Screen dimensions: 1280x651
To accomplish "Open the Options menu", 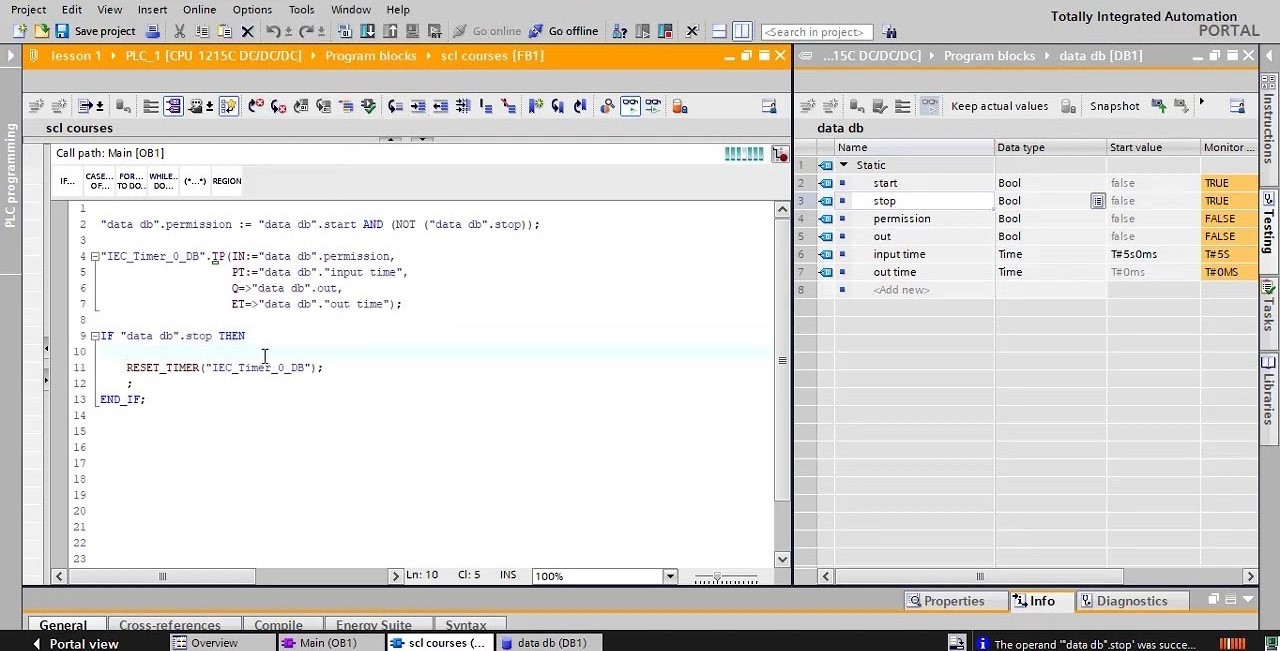I will pyautogui.click(x=252, y=9).
